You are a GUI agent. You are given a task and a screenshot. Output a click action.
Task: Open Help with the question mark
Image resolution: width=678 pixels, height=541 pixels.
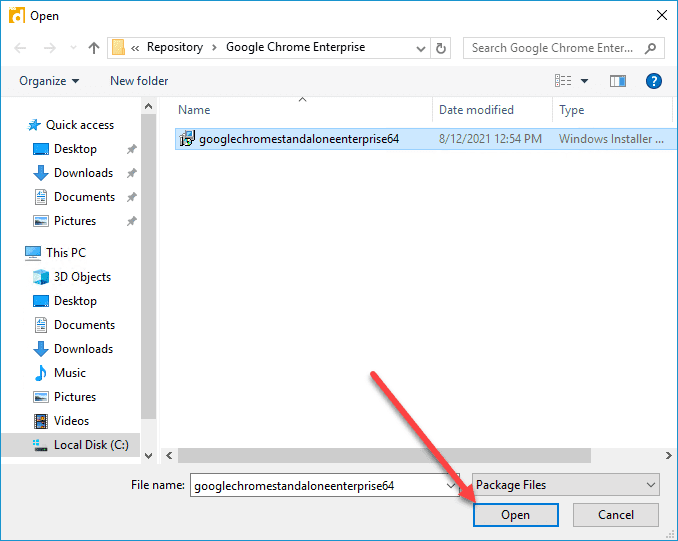pos(654,81)
